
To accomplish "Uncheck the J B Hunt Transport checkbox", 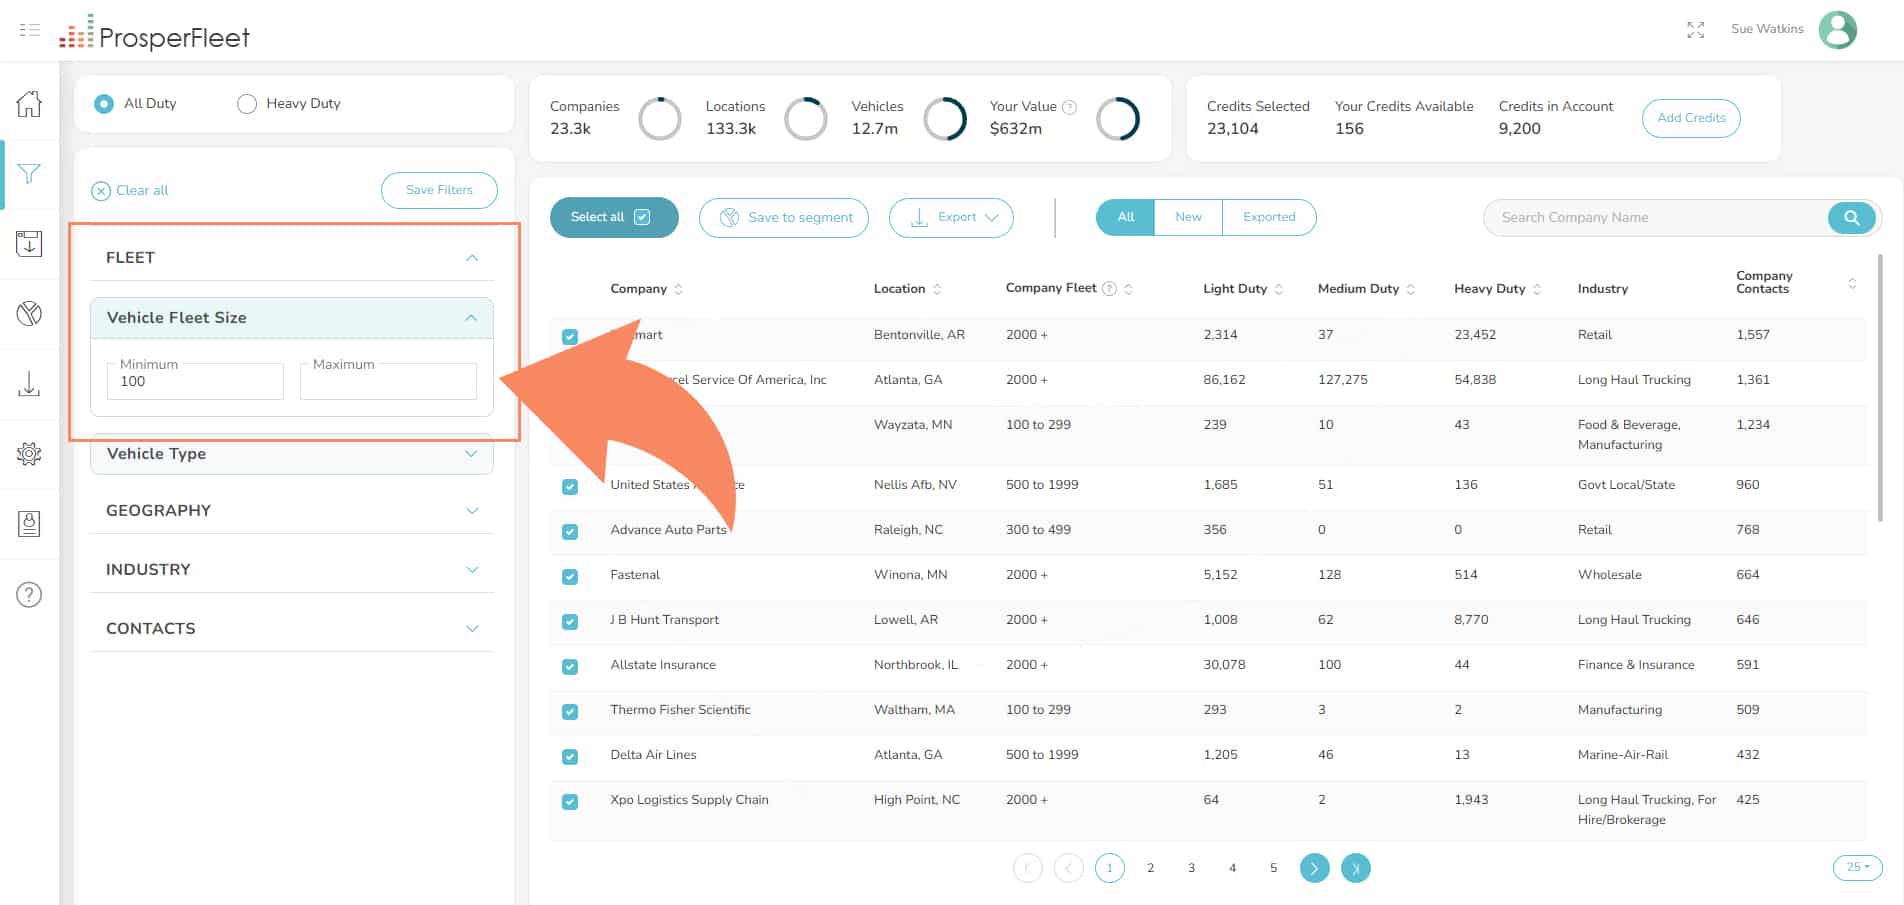I will coord(570,621).
